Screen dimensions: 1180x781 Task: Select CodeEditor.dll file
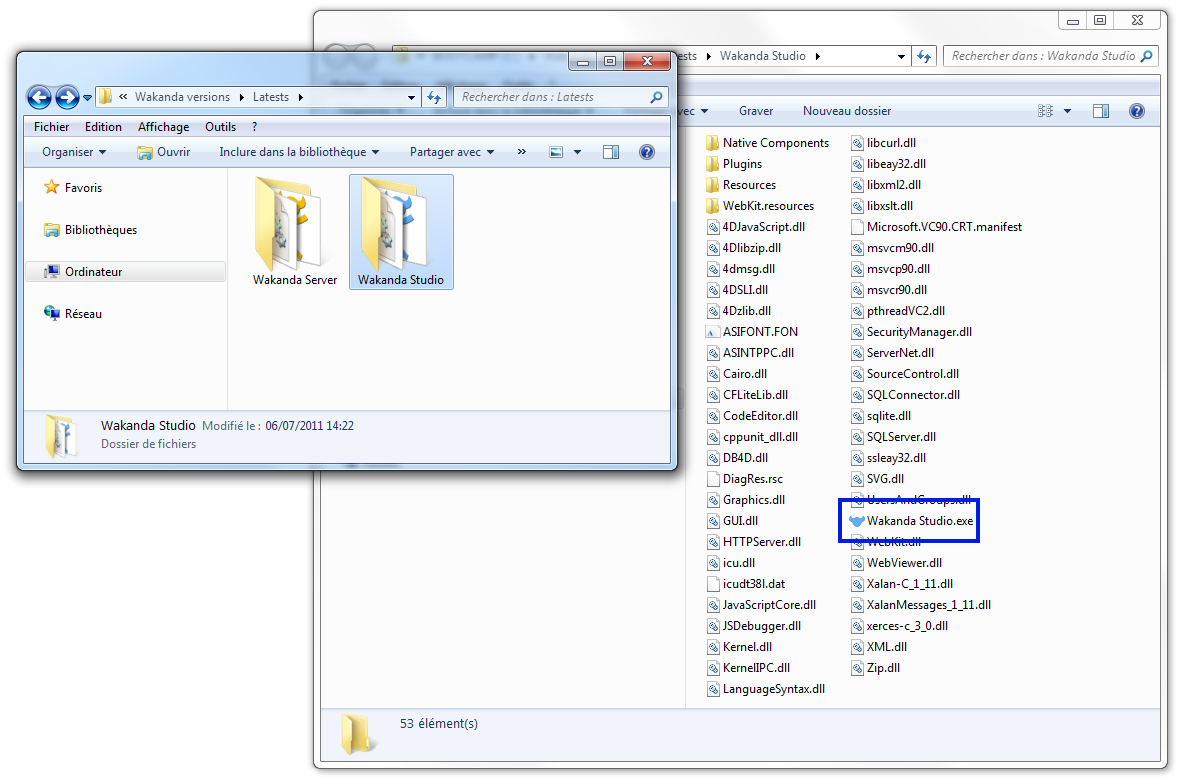click(x=752, y=416)
